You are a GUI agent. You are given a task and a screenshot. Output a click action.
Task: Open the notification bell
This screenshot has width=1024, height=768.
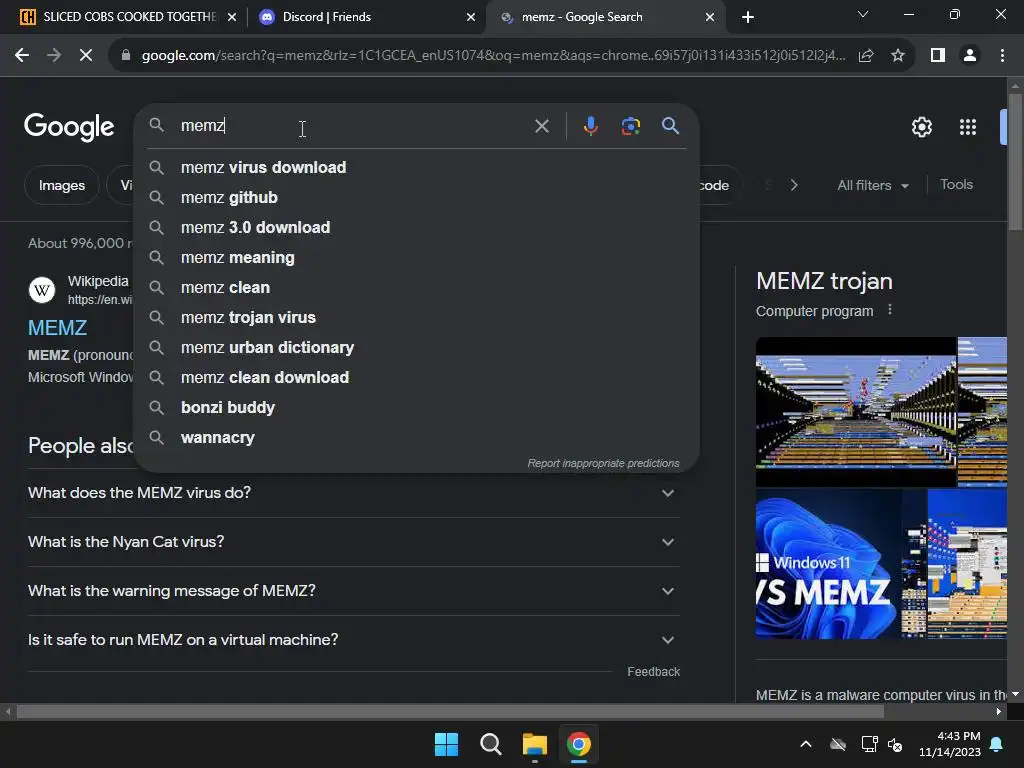tap(997, 744)
